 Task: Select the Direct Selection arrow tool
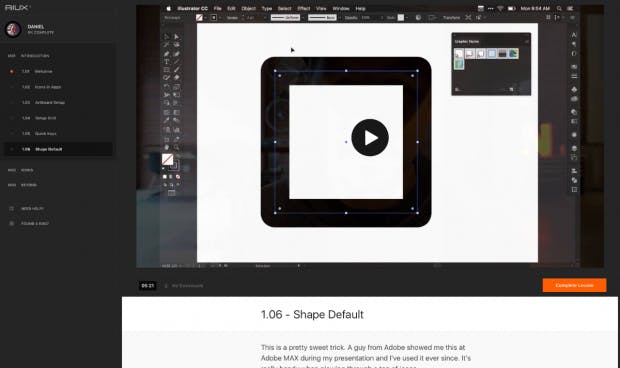176,36
